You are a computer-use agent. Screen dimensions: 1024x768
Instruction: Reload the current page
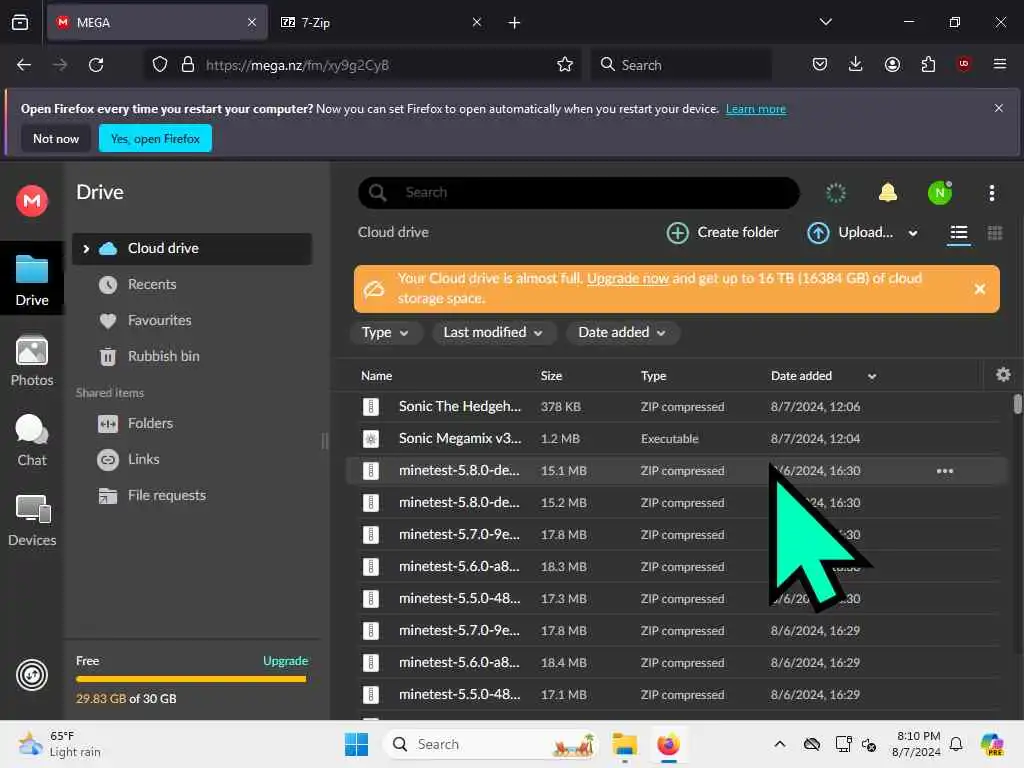coord(96,65)
